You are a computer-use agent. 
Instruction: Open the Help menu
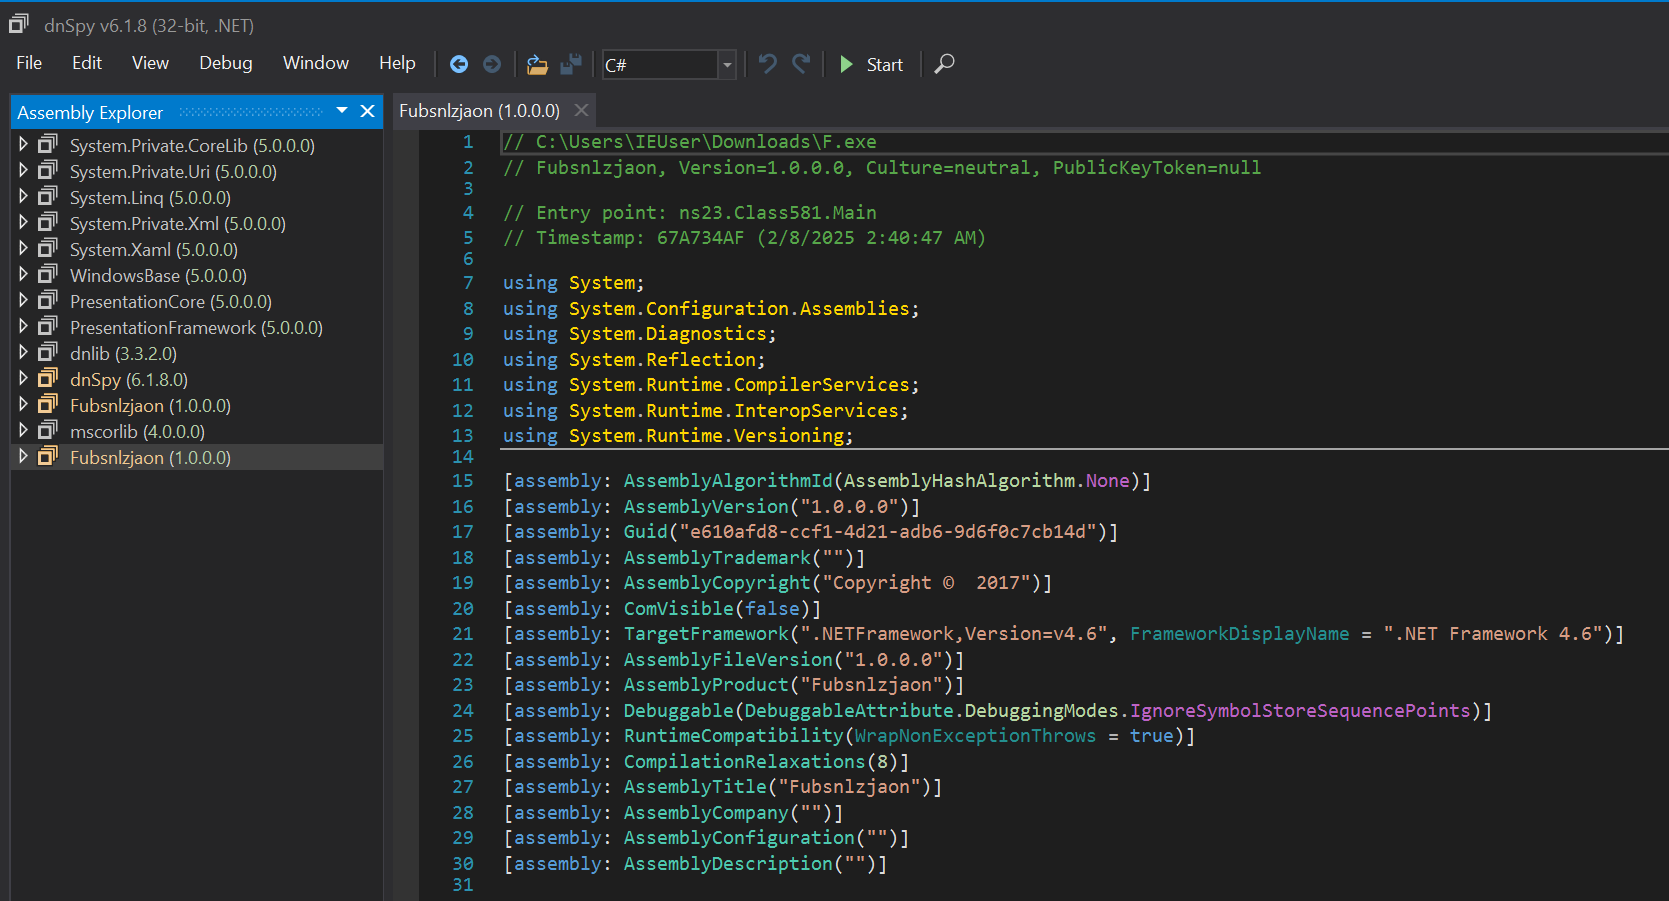point(397,63)
